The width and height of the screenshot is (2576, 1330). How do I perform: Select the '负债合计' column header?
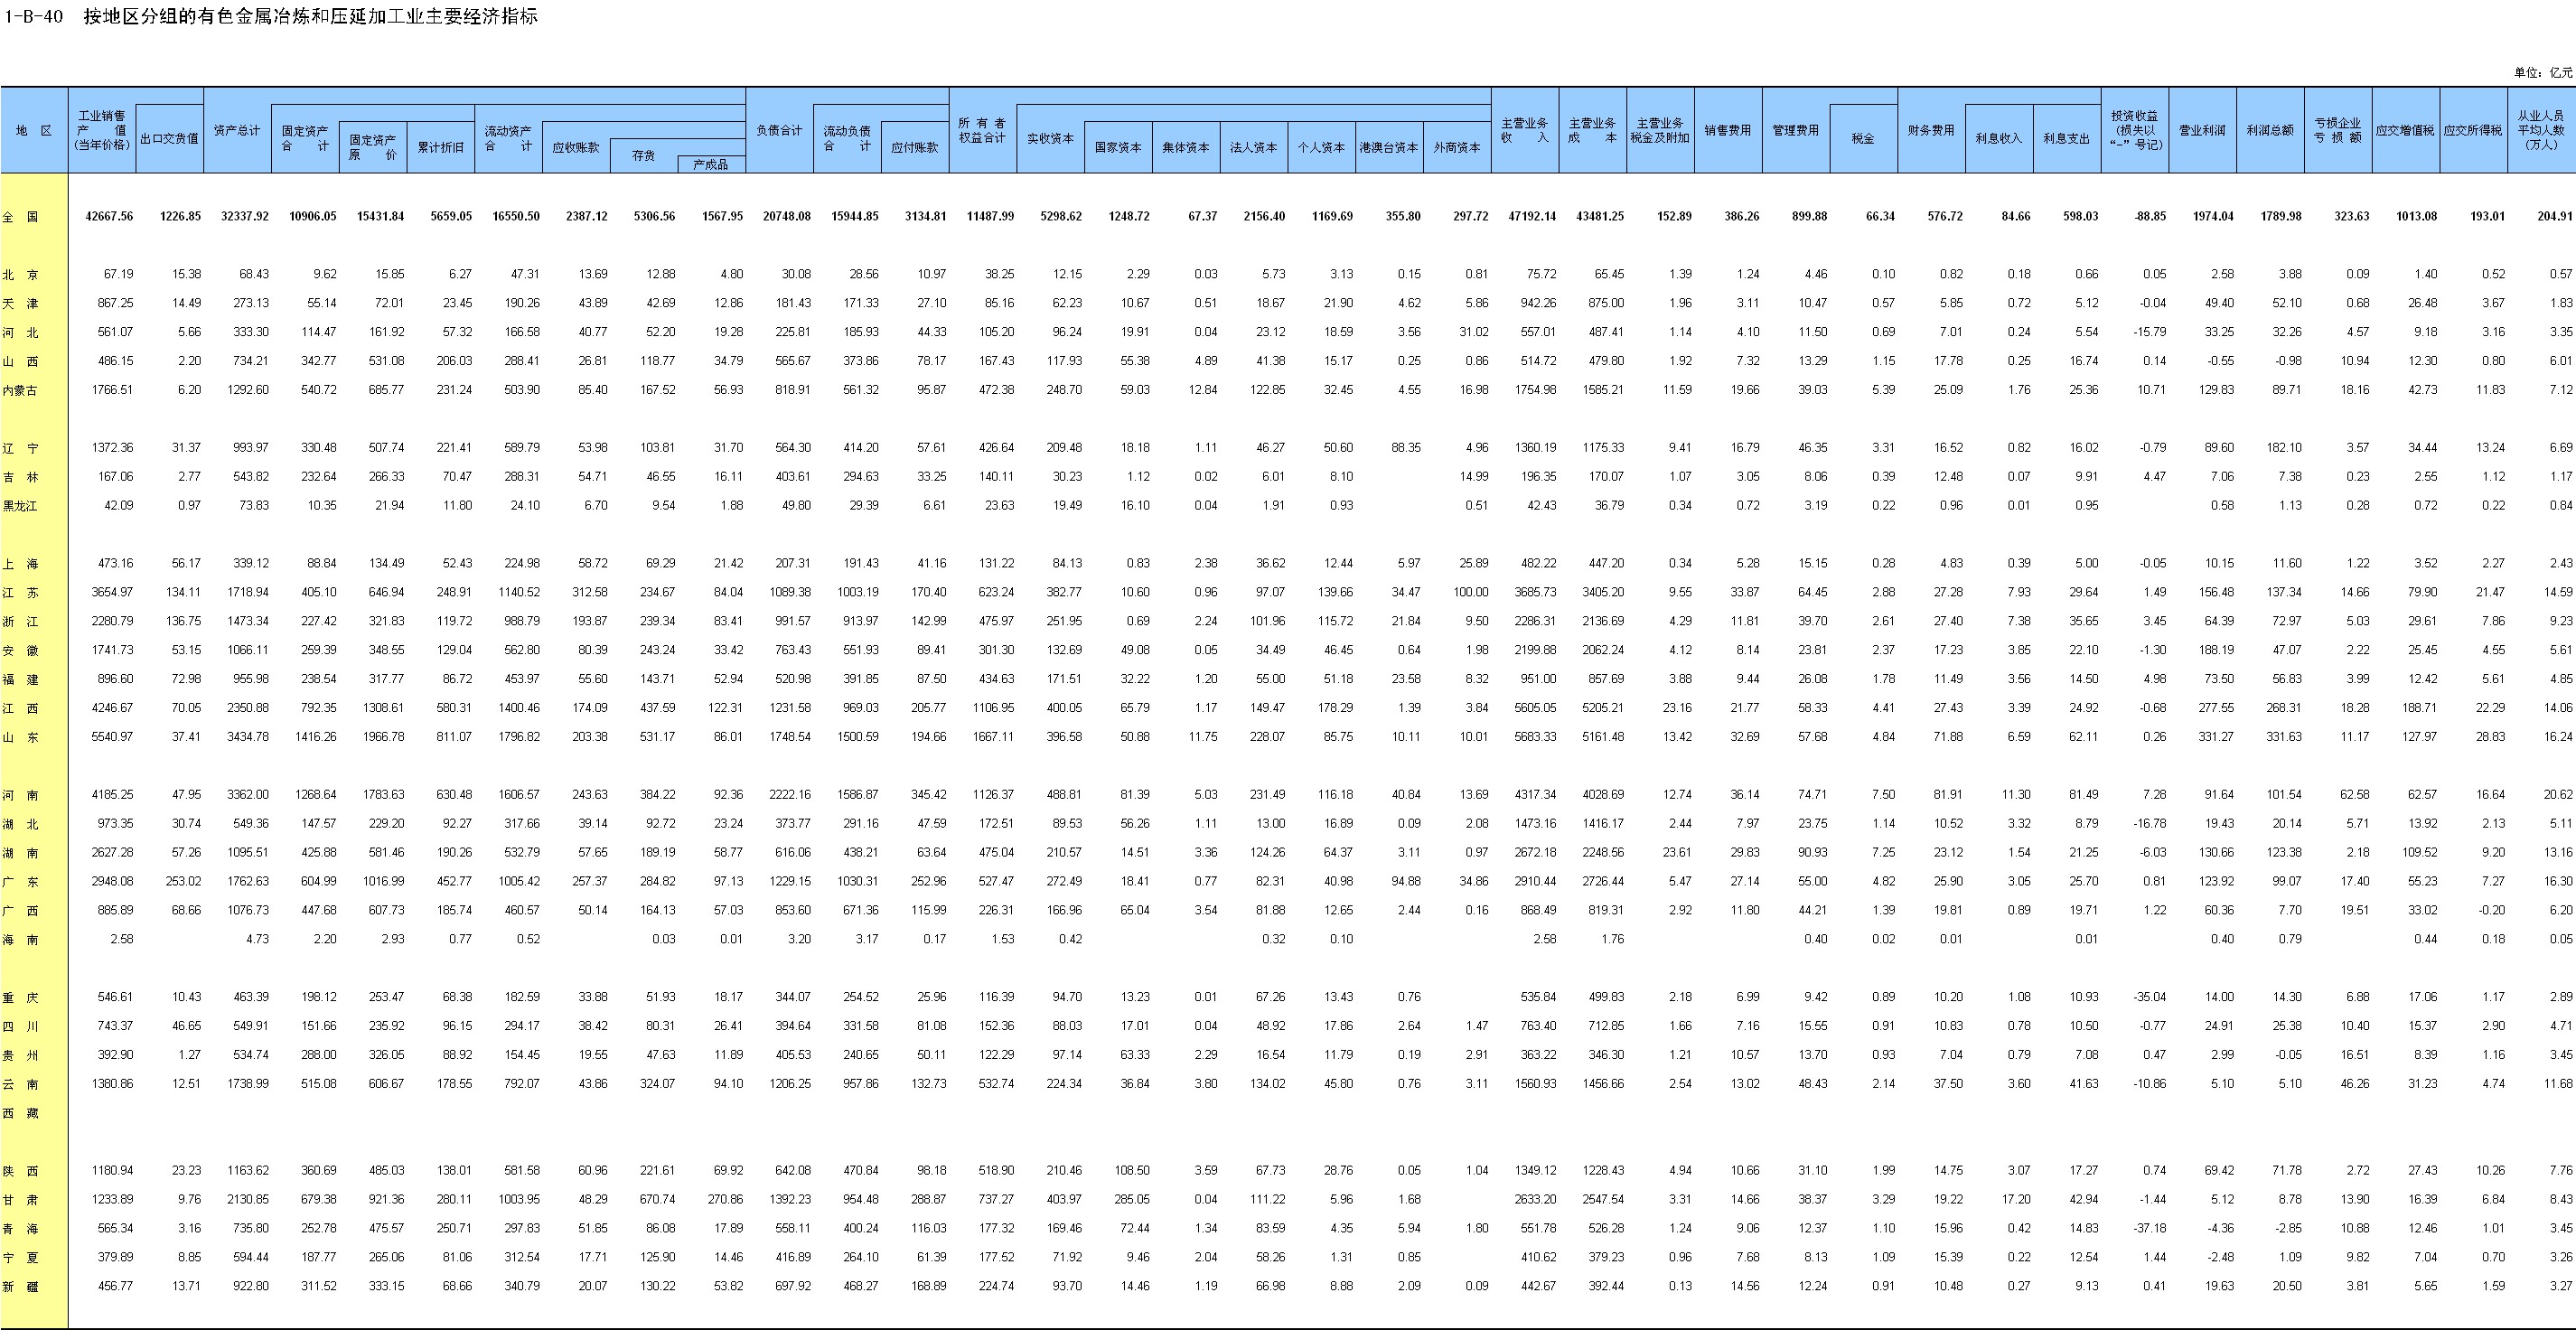tap(779, 131)
